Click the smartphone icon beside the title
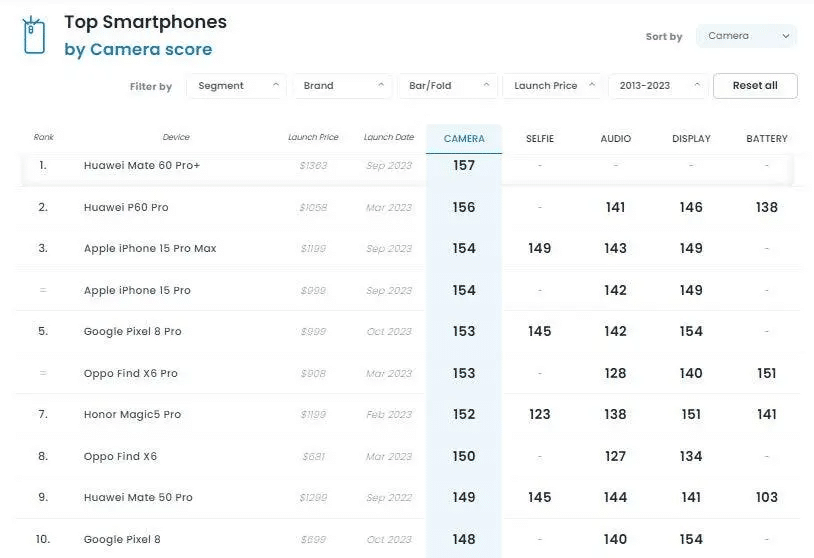Viewport: 814px width, 558px height. point(34,35)
